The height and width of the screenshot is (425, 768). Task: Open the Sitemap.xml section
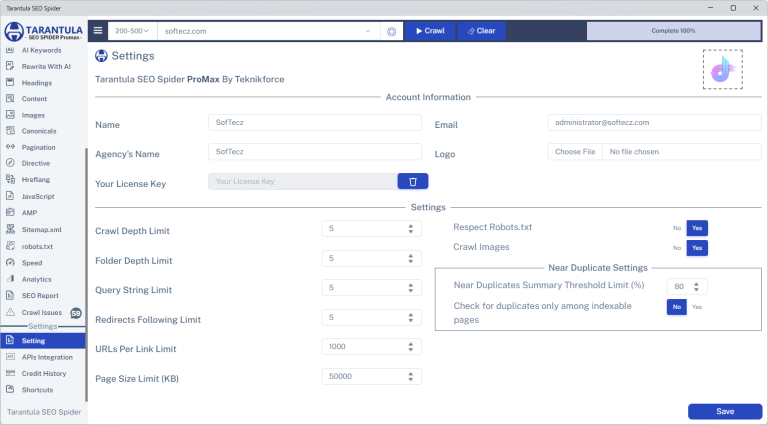[43, 229]
